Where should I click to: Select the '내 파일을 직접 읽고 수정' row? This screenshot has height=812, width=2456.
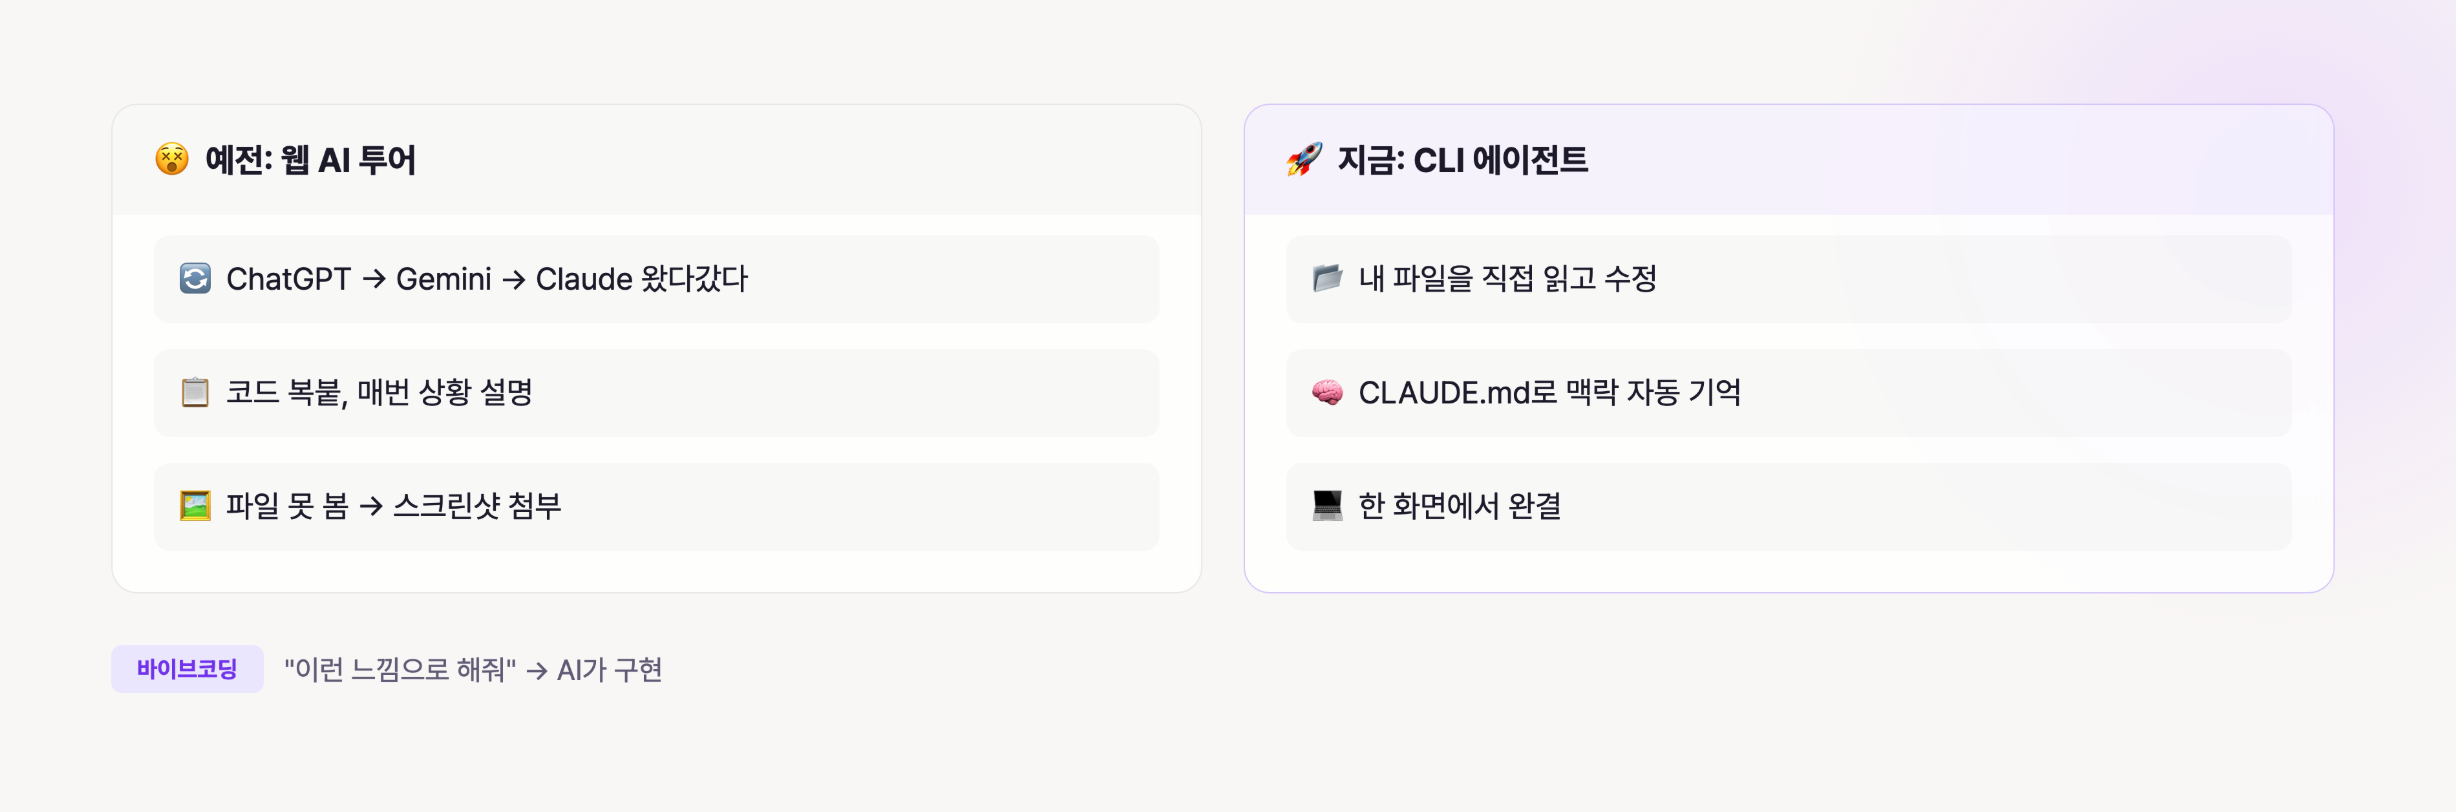coord(1788,279)
